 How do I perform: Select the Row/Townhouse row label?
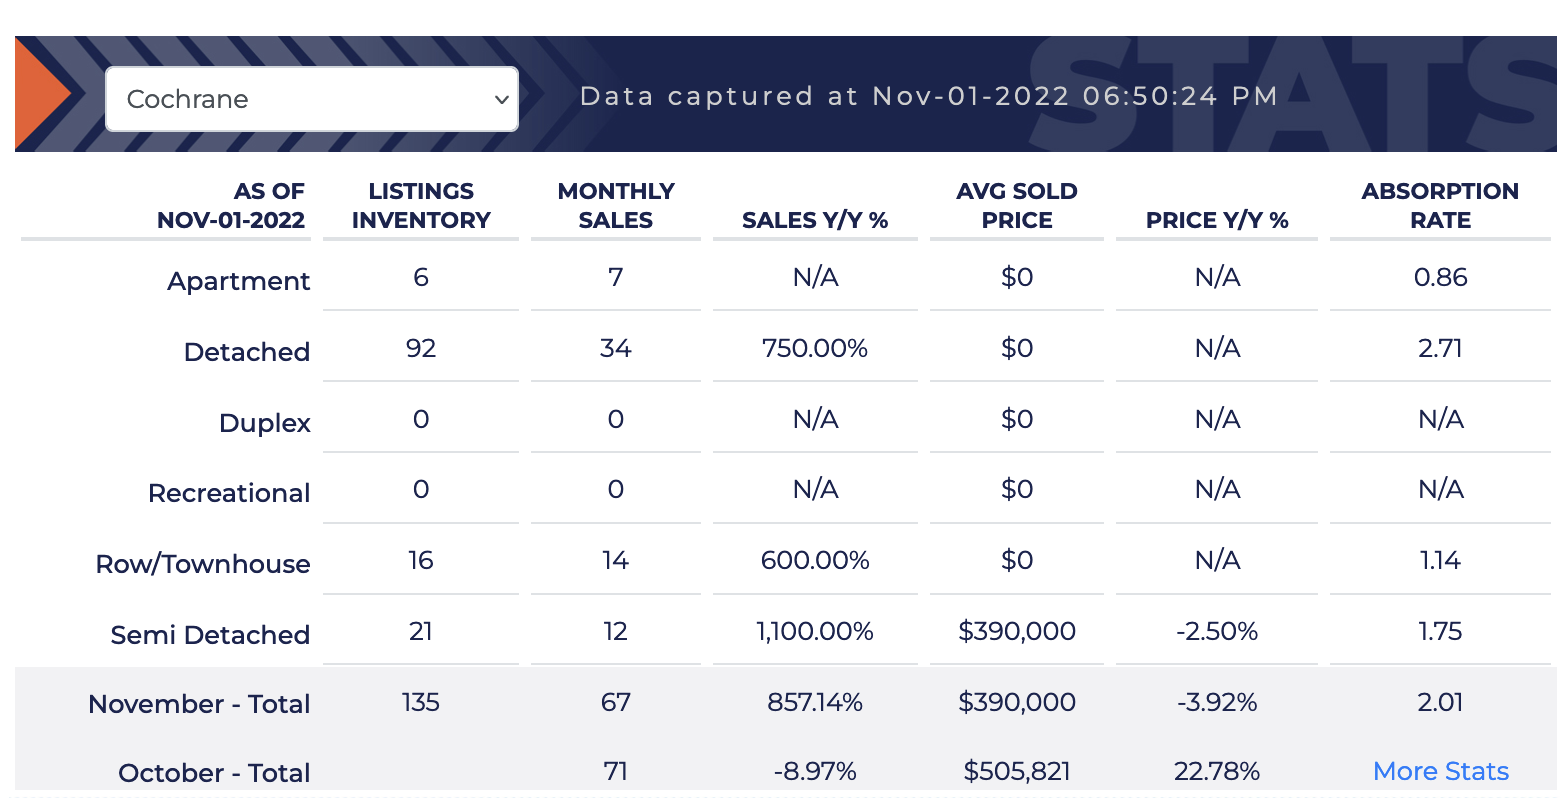tap(203, 564)
